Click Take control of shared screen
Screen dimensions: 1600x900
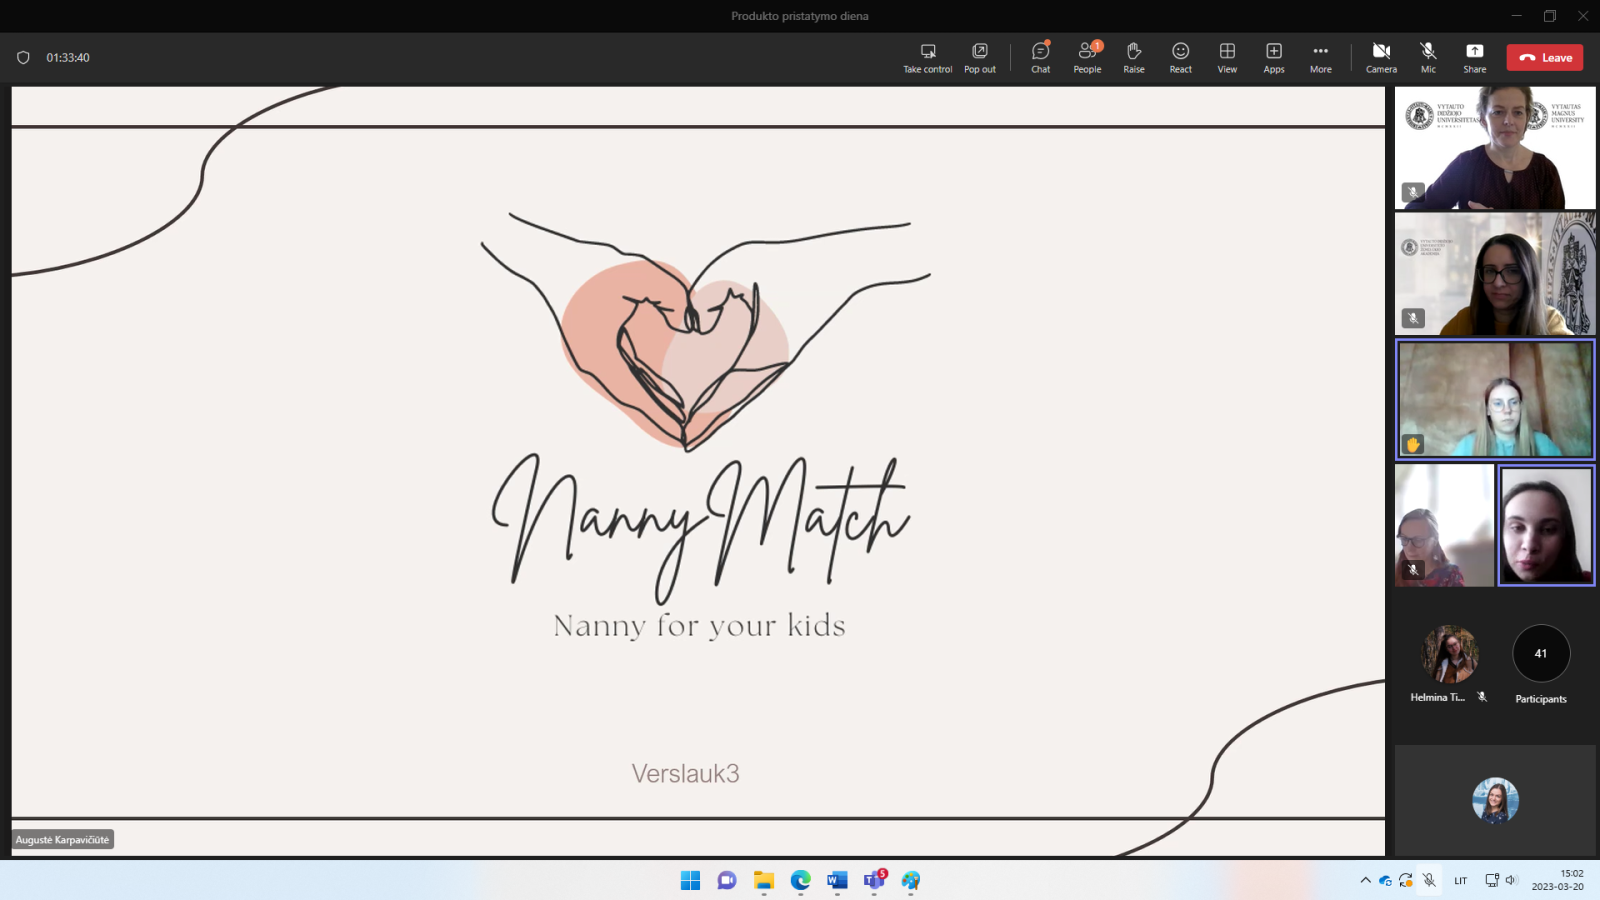pyautogui.click(x=927, y=57)
